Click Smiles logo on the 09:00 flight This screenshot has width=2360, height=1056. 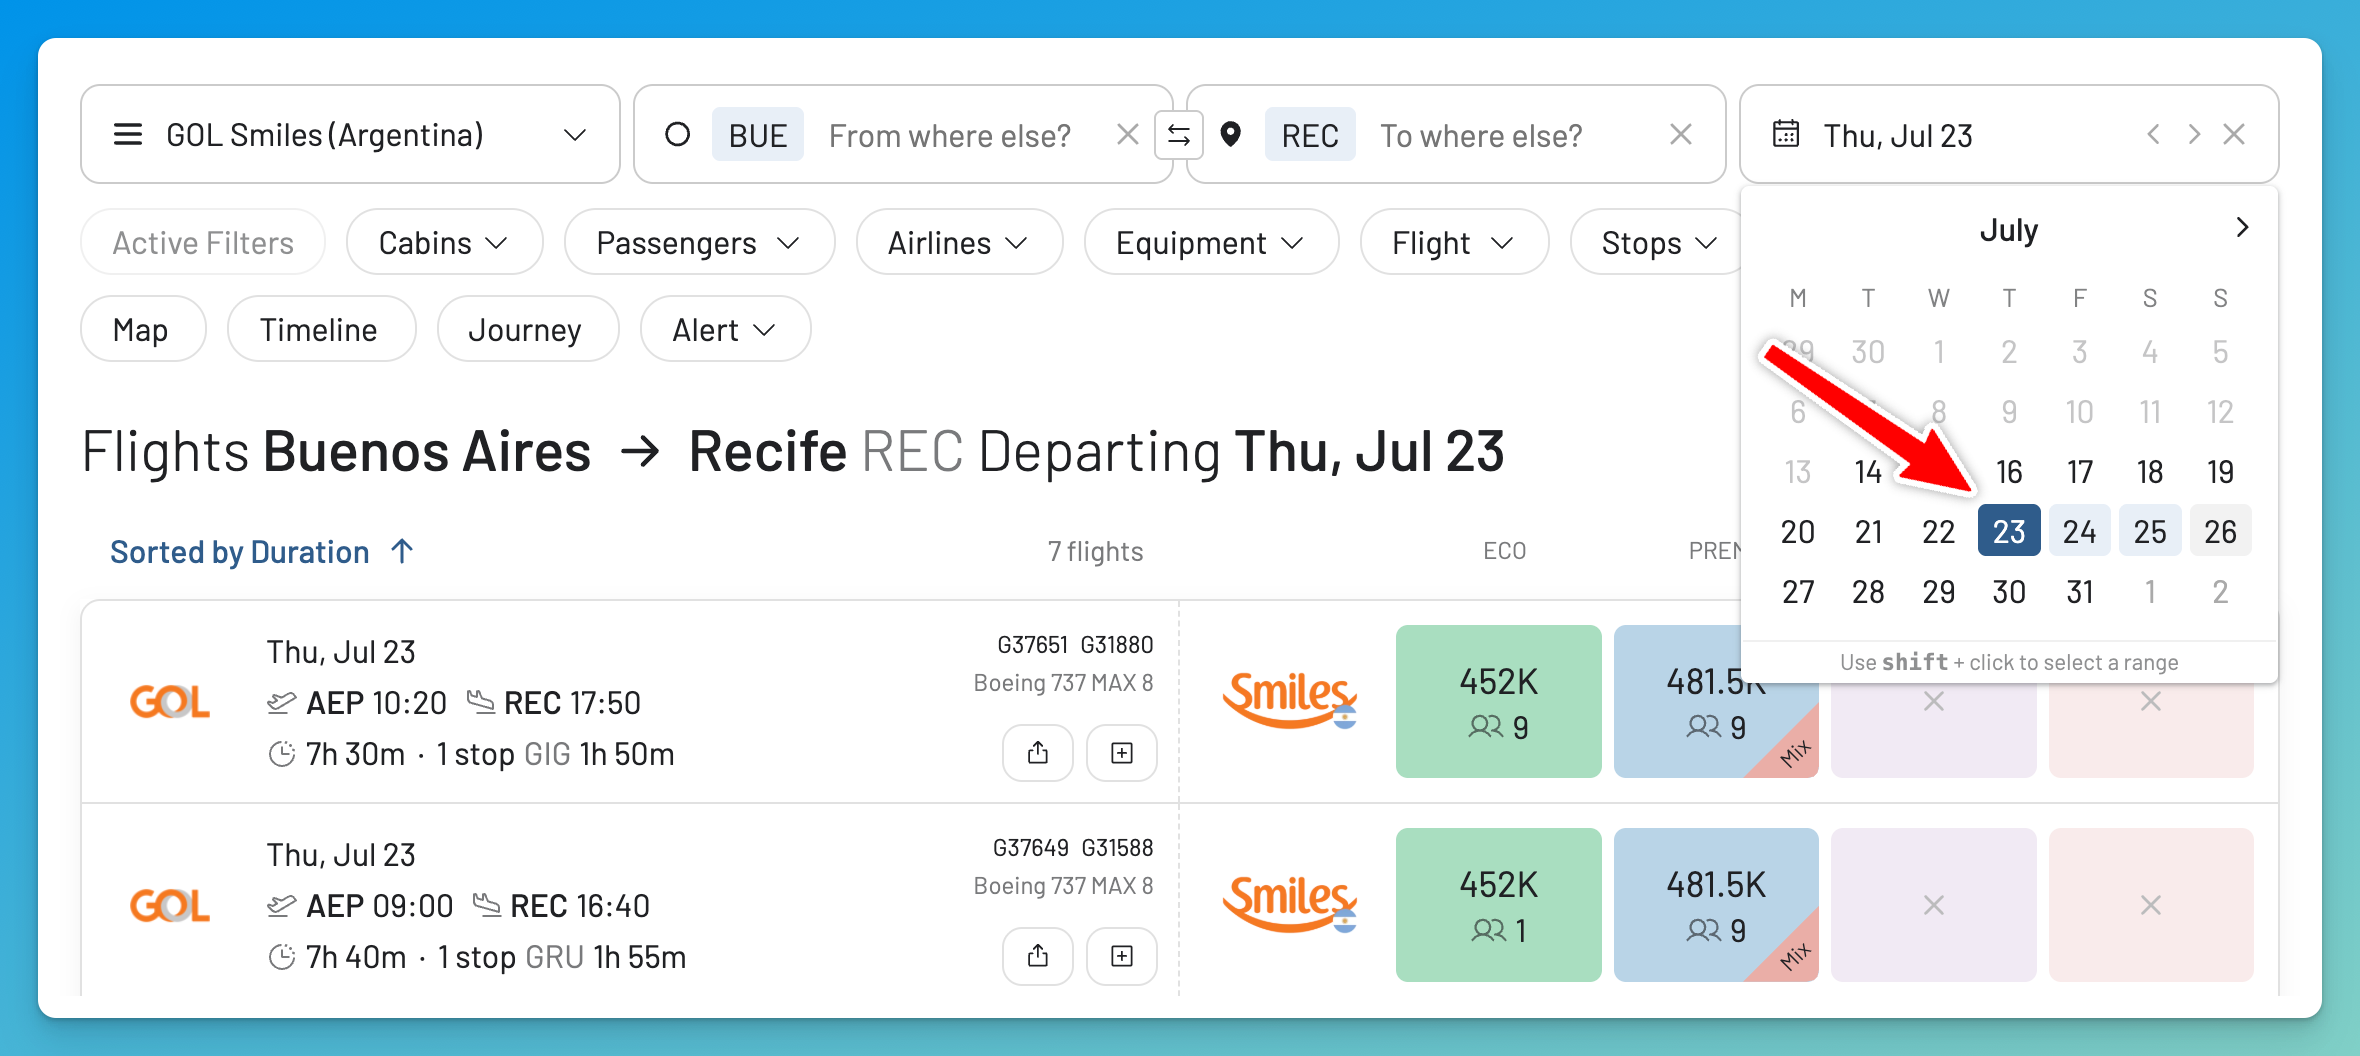1290,903
